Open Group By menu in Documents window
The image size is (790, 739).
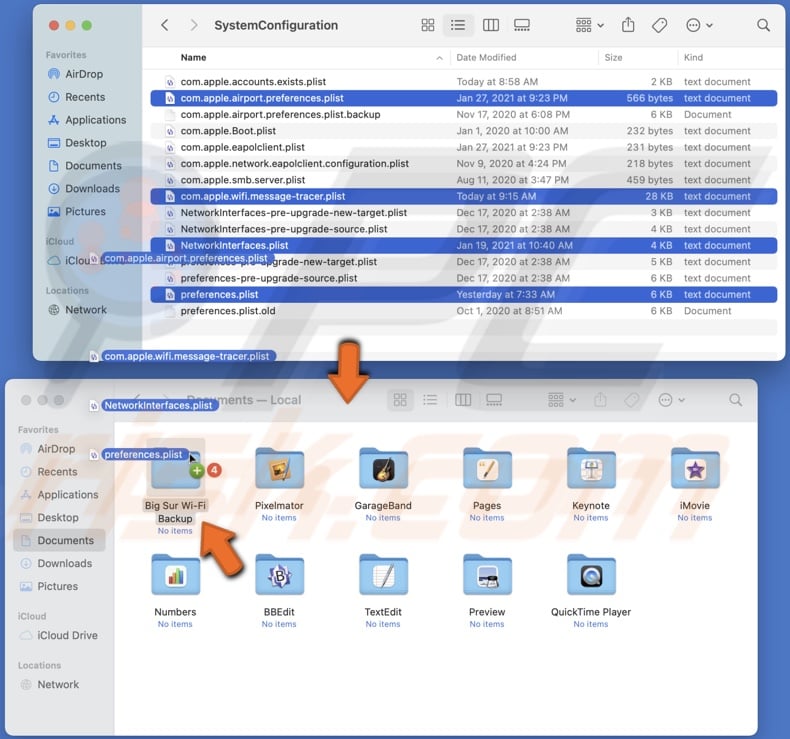click(561, 400)
